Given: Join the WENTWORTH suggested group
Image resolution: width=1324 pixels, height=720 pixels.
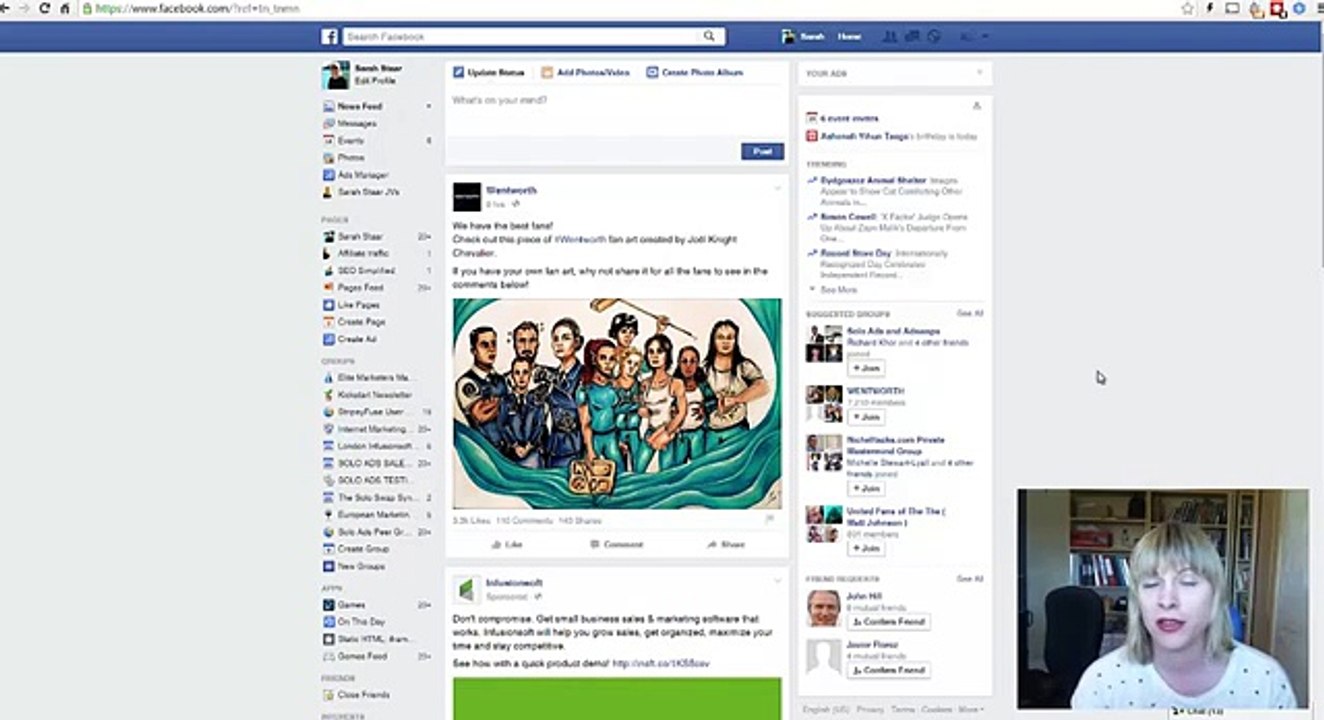Looking at the screenshot, I should [866, 416].
